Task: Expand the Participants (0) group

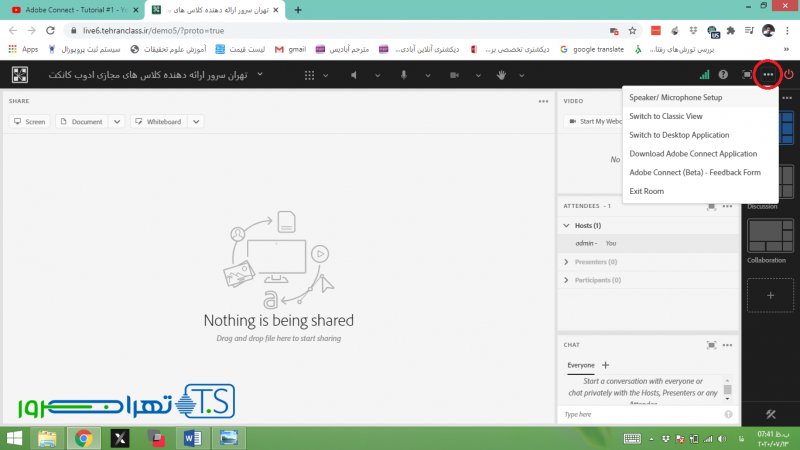Action: tap(567, 280)
